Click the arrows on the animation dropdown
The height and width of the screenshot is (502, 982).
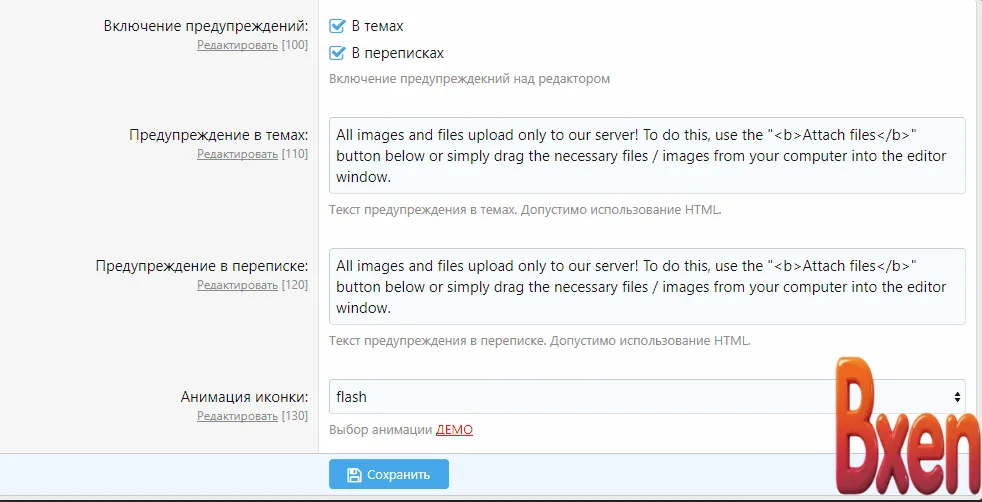click(956, 397)
